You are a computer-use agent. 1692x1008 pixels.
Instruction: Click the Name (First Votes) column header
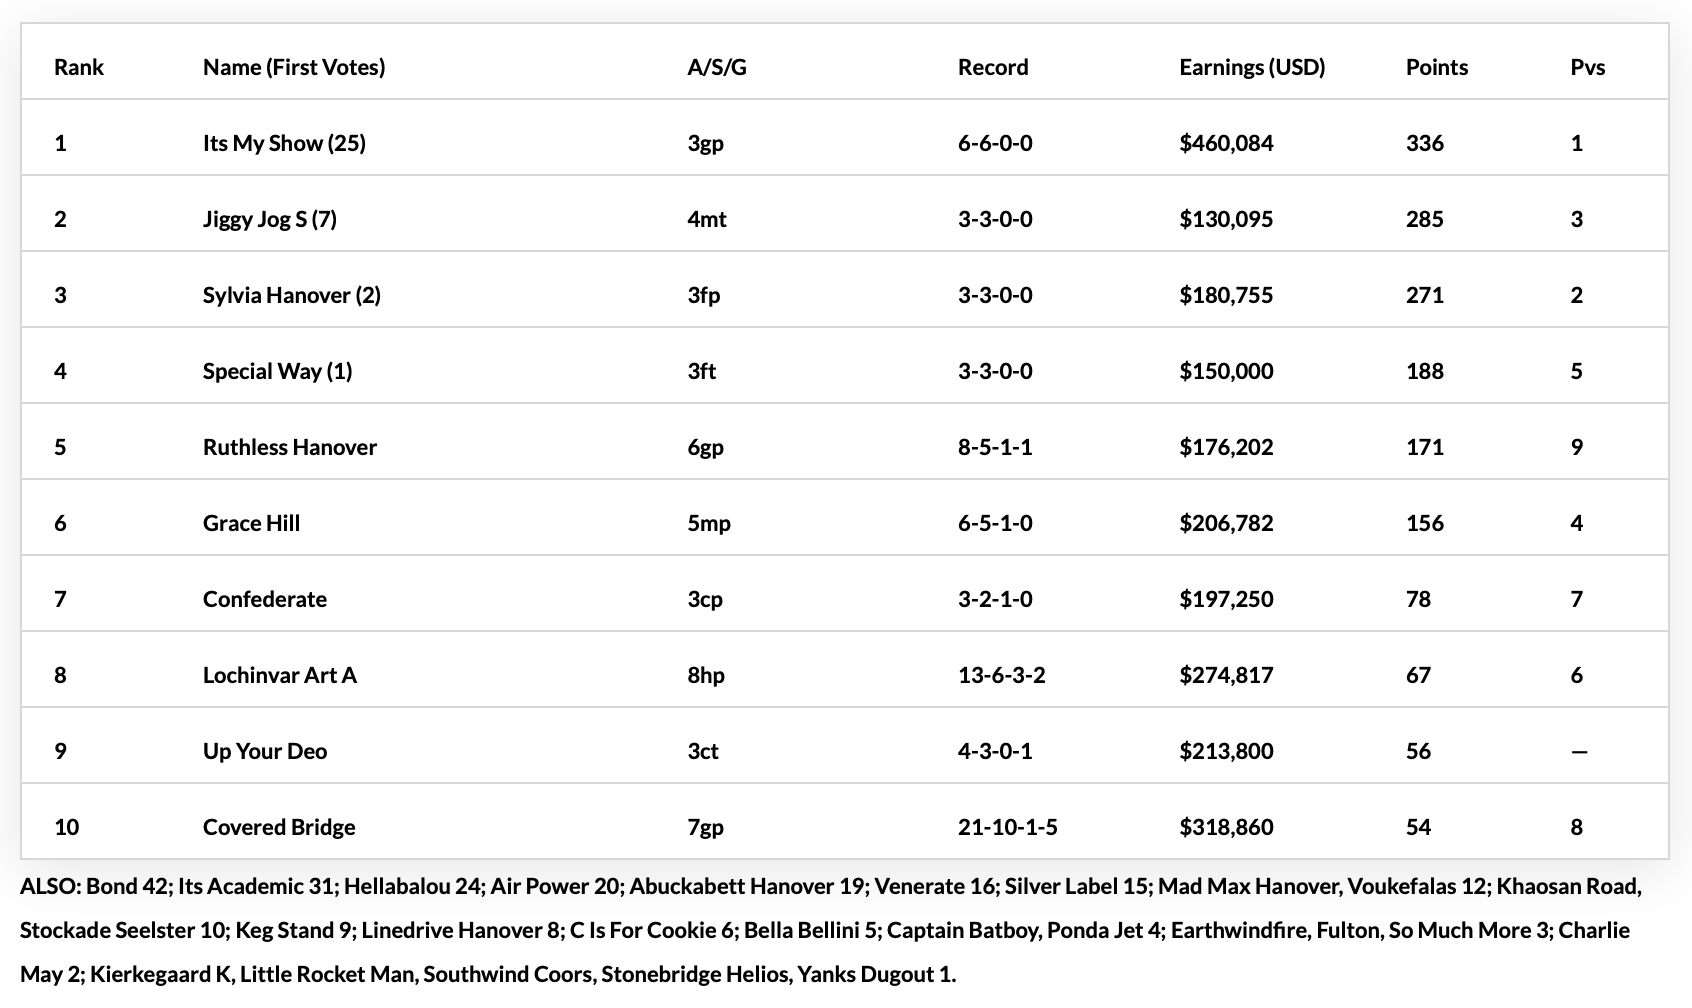pos(294,67)
